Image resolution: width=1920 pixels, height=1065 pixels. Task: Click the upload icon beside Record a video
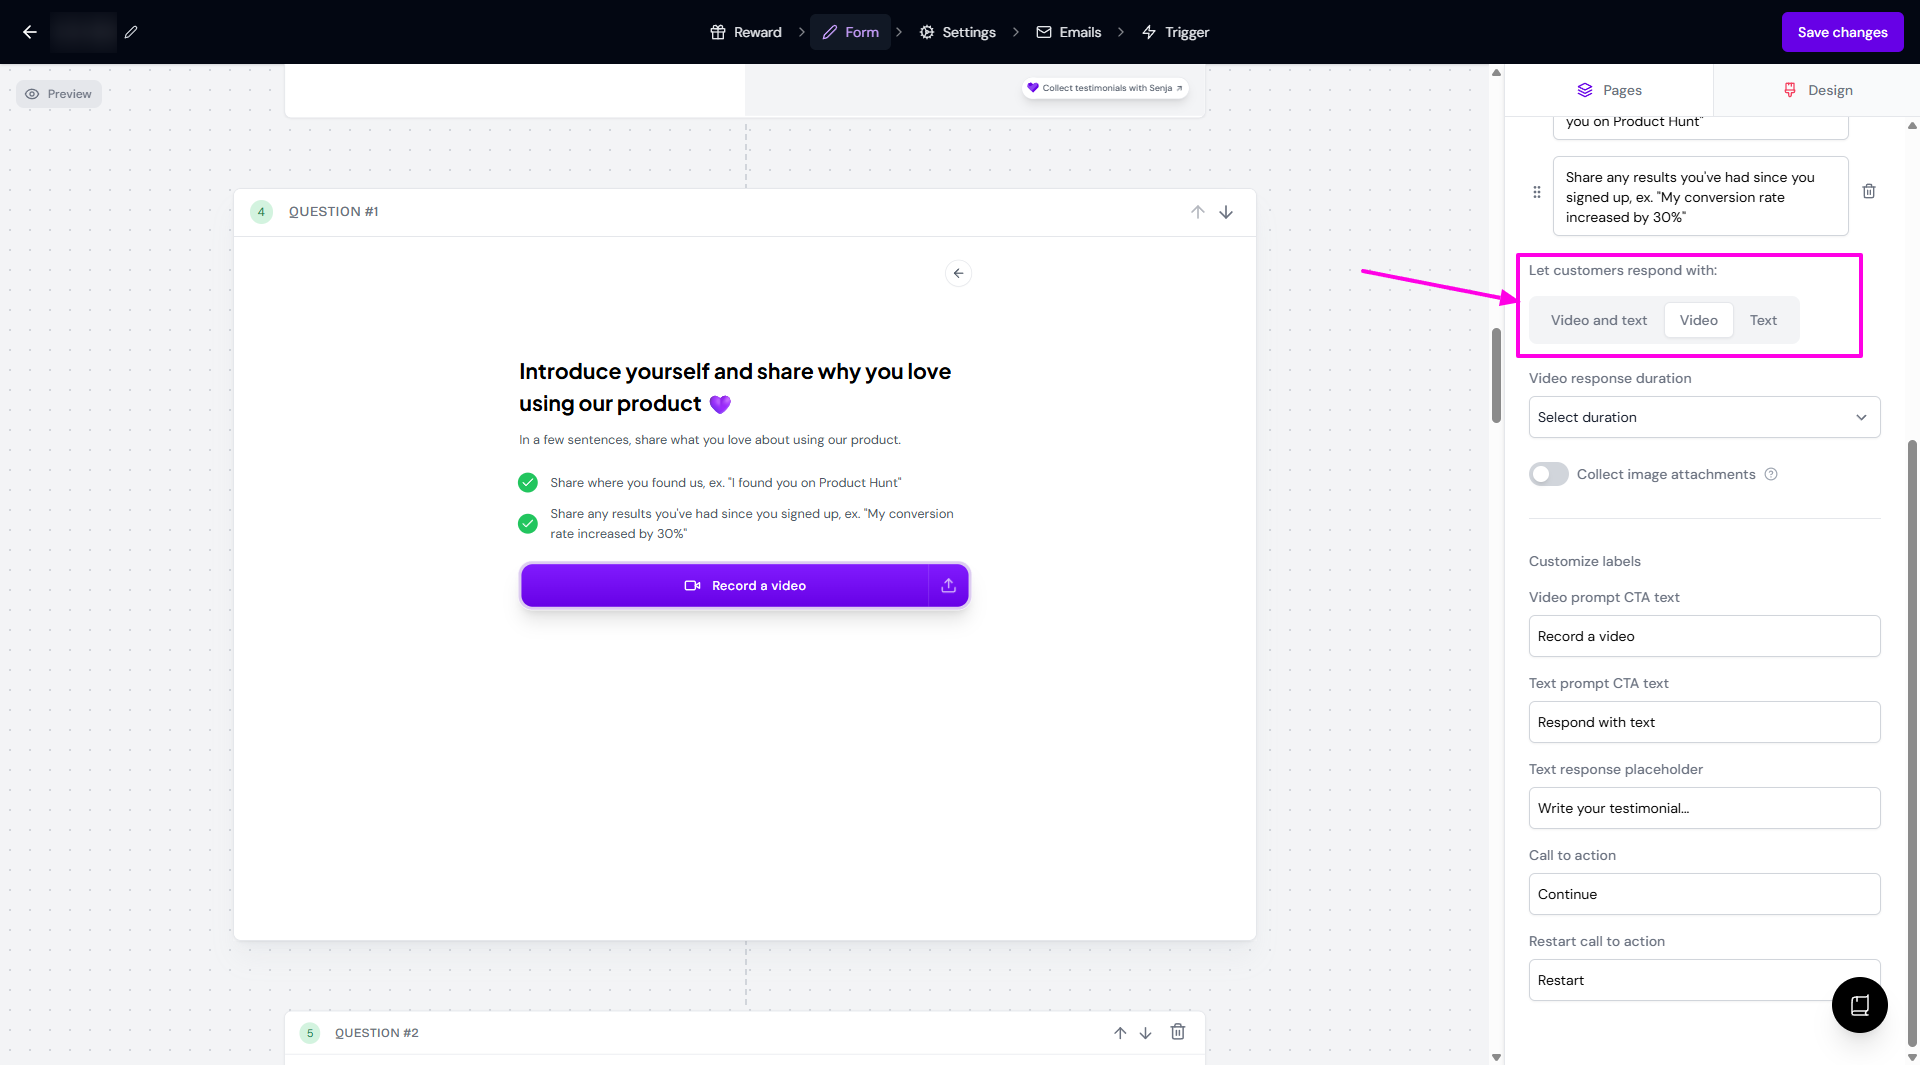[948, 586]
